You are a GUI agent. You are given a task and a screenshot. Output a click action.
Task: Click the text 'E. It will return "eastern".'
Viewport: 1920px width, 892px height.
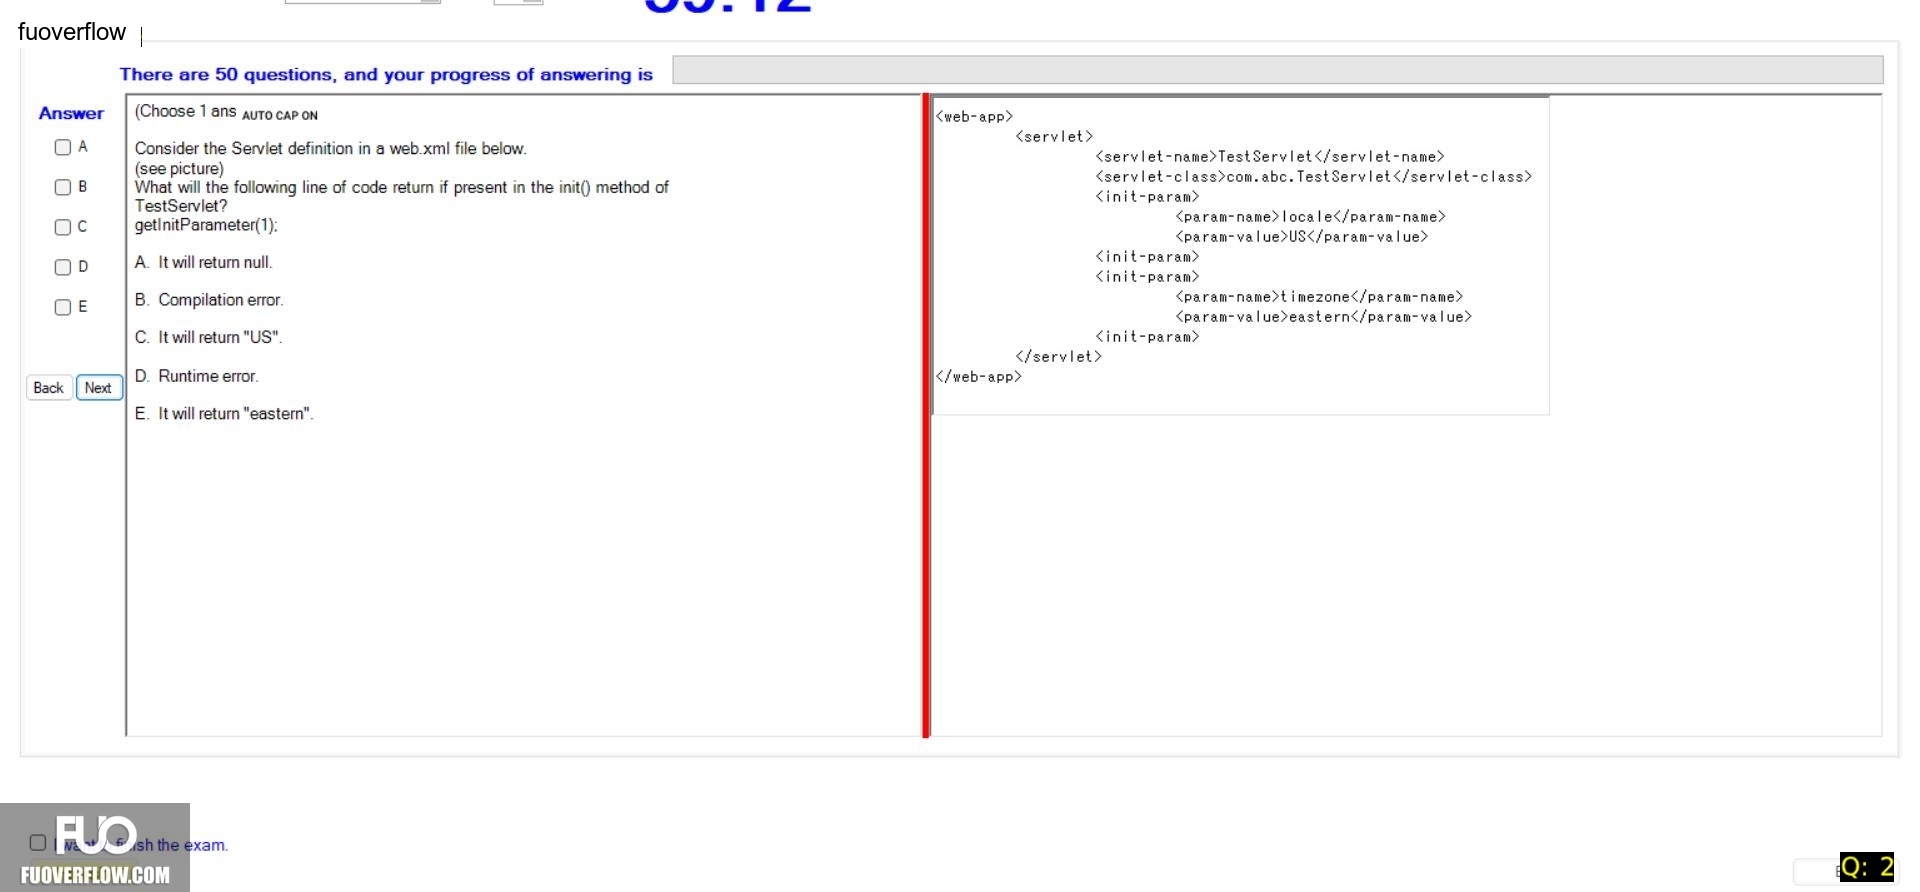224,414
